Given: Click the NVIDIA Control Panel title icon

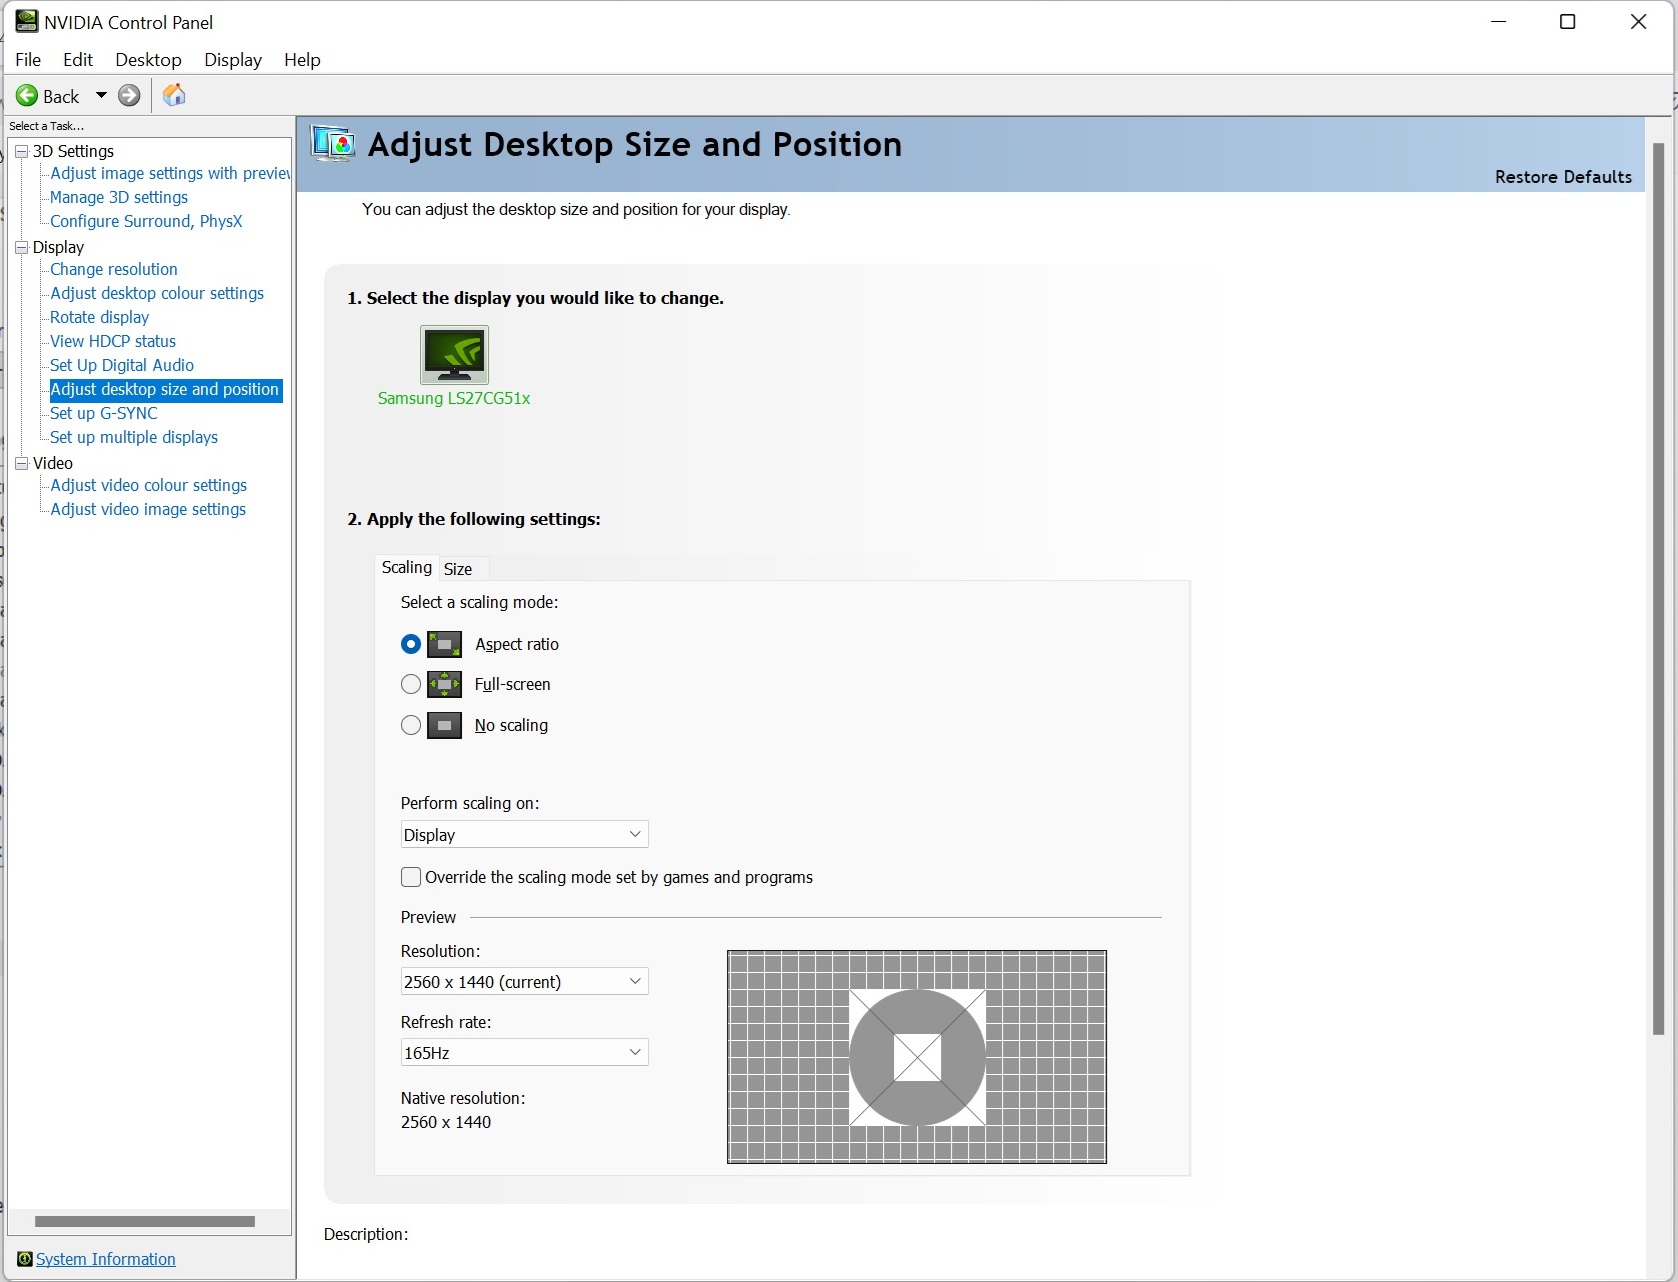Looking at the screenshot, I should (x=26, y=21).
